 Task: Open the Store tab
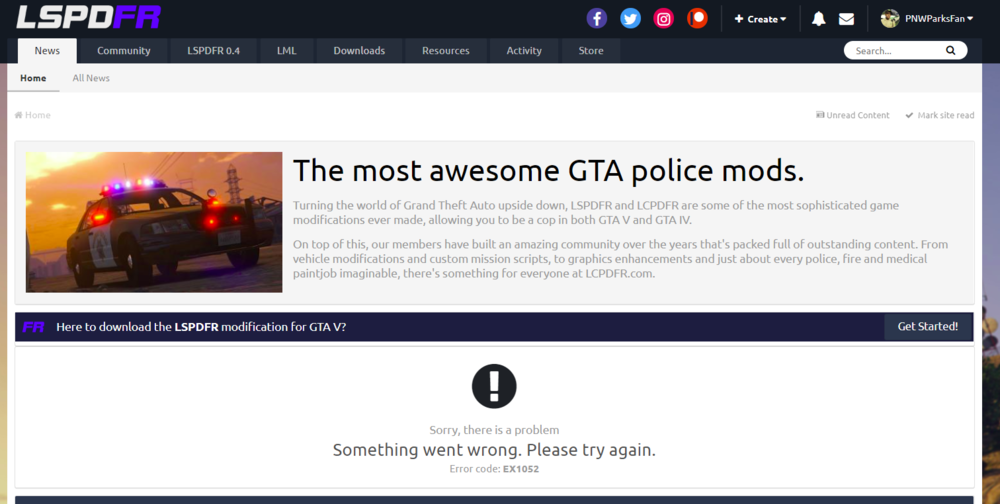click(x=591, y=50)
